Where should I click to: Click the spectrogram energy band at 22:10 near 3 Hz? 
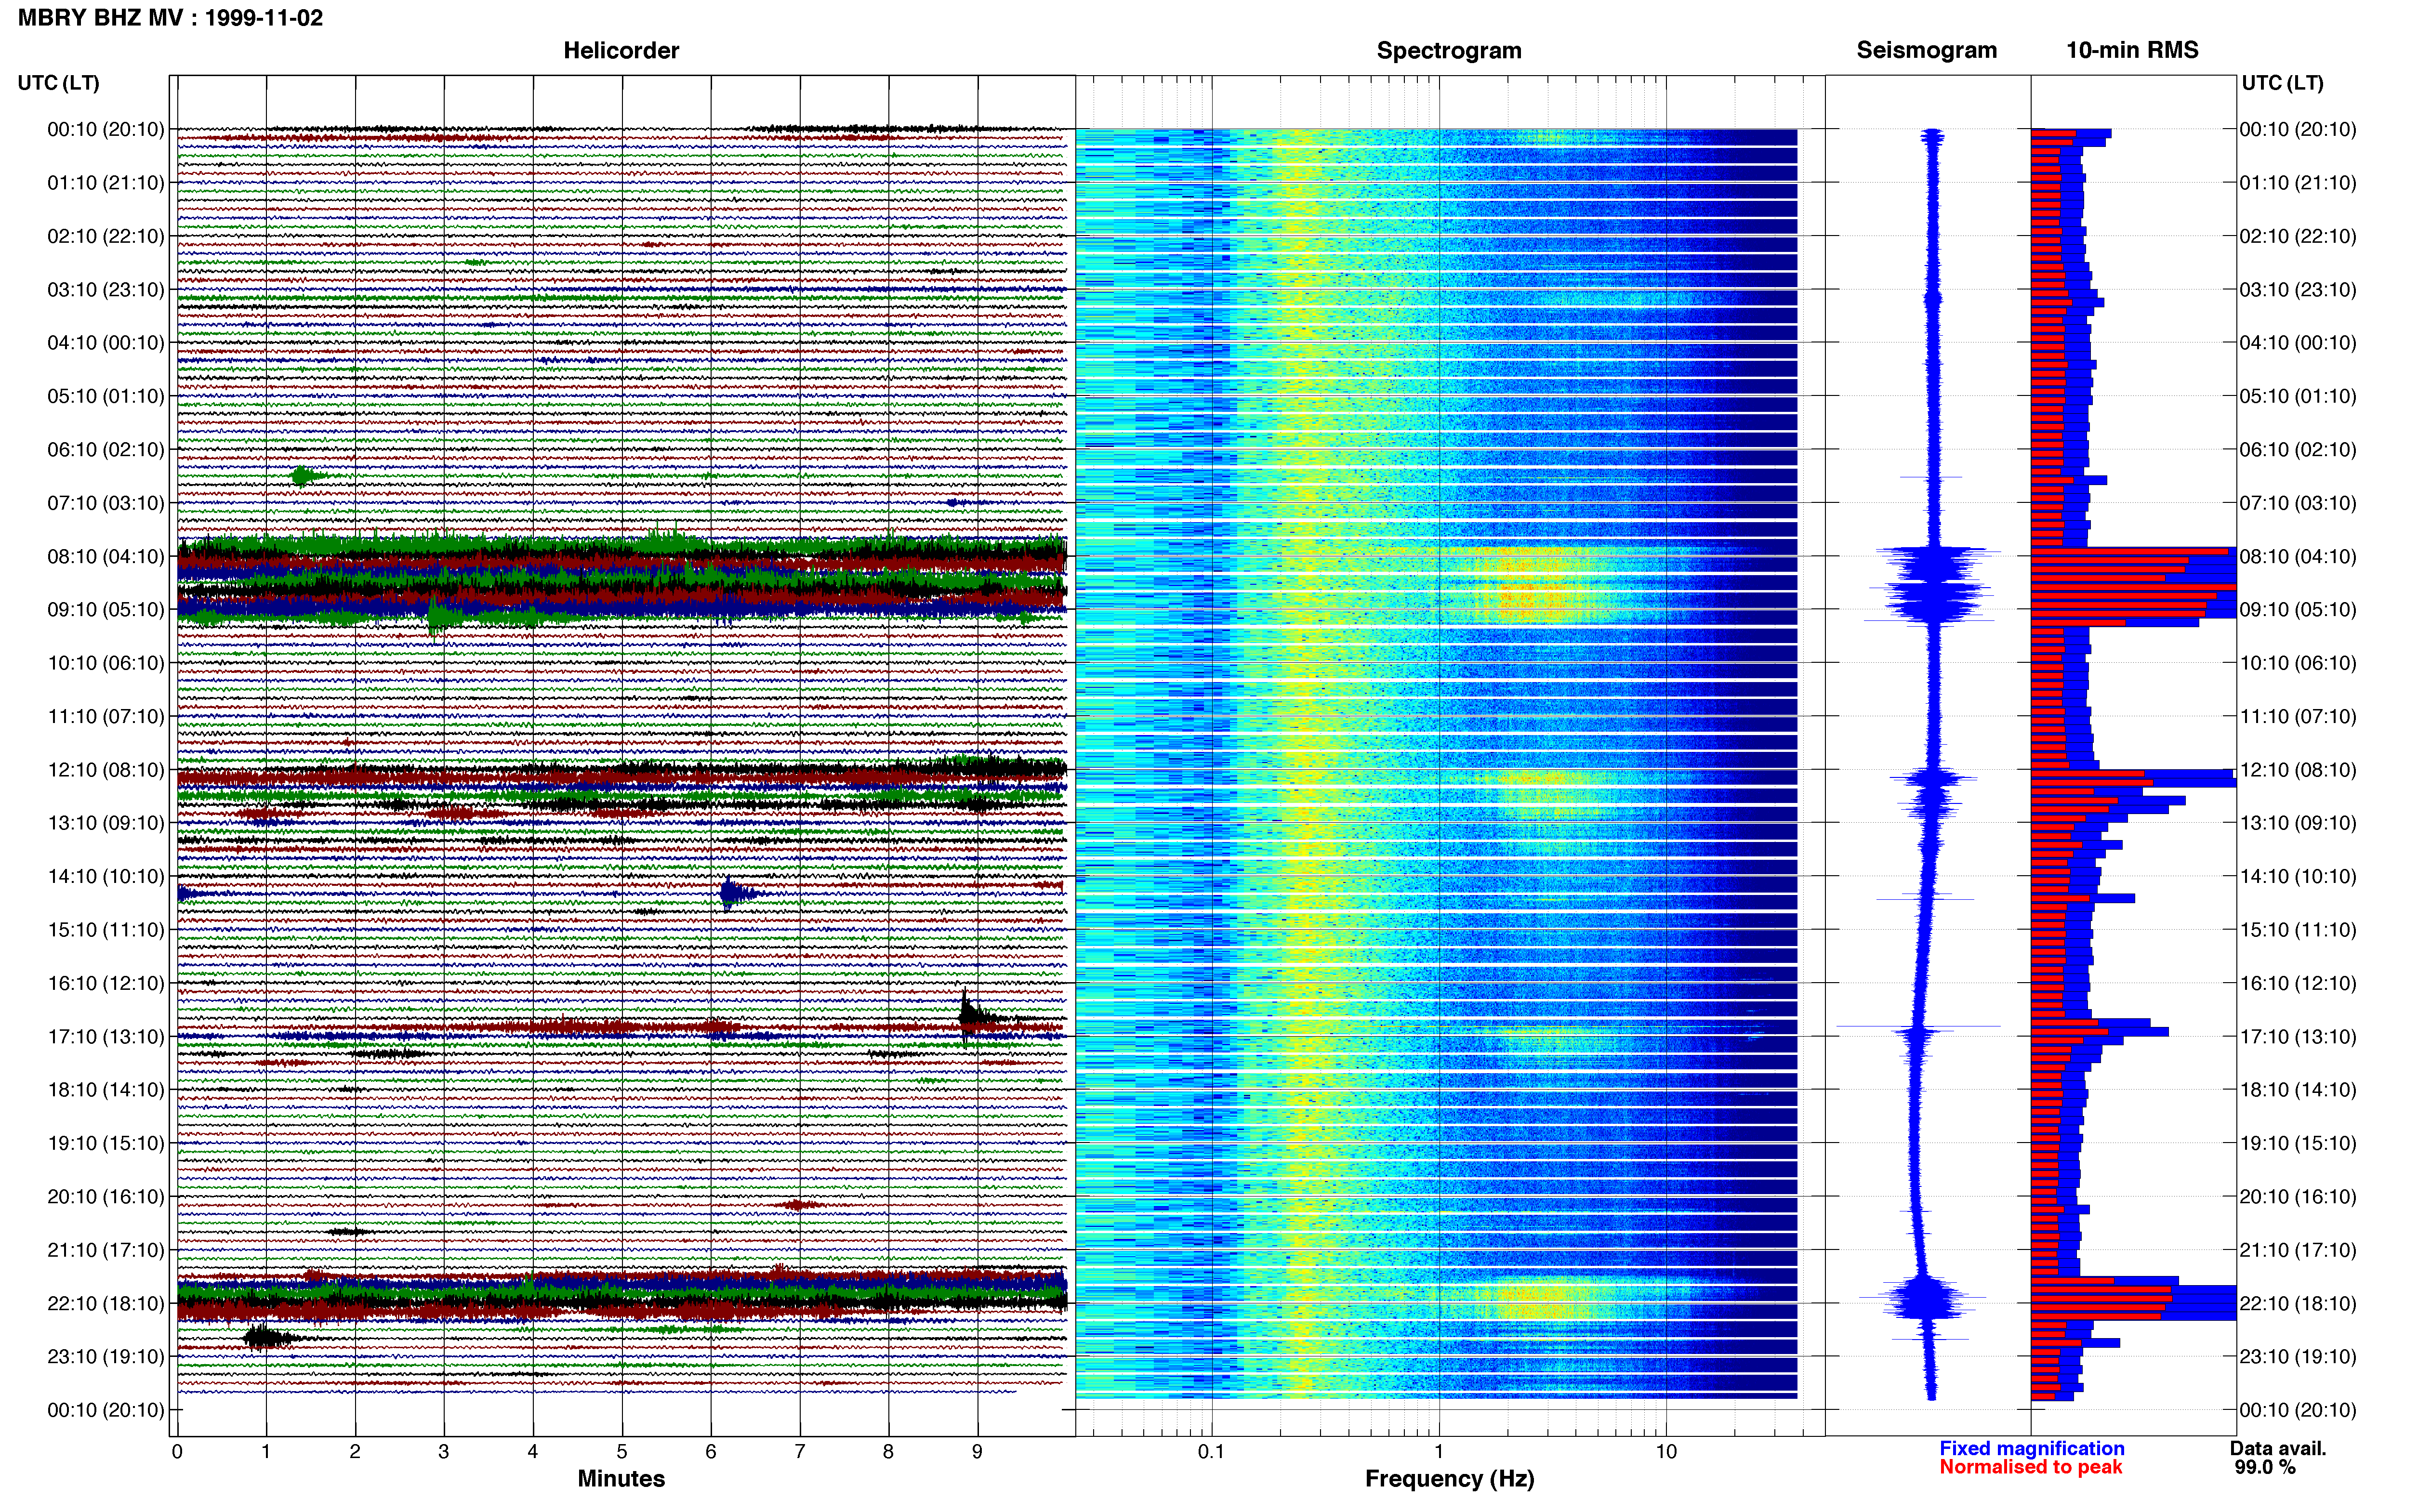[x=1540, y=1300]
